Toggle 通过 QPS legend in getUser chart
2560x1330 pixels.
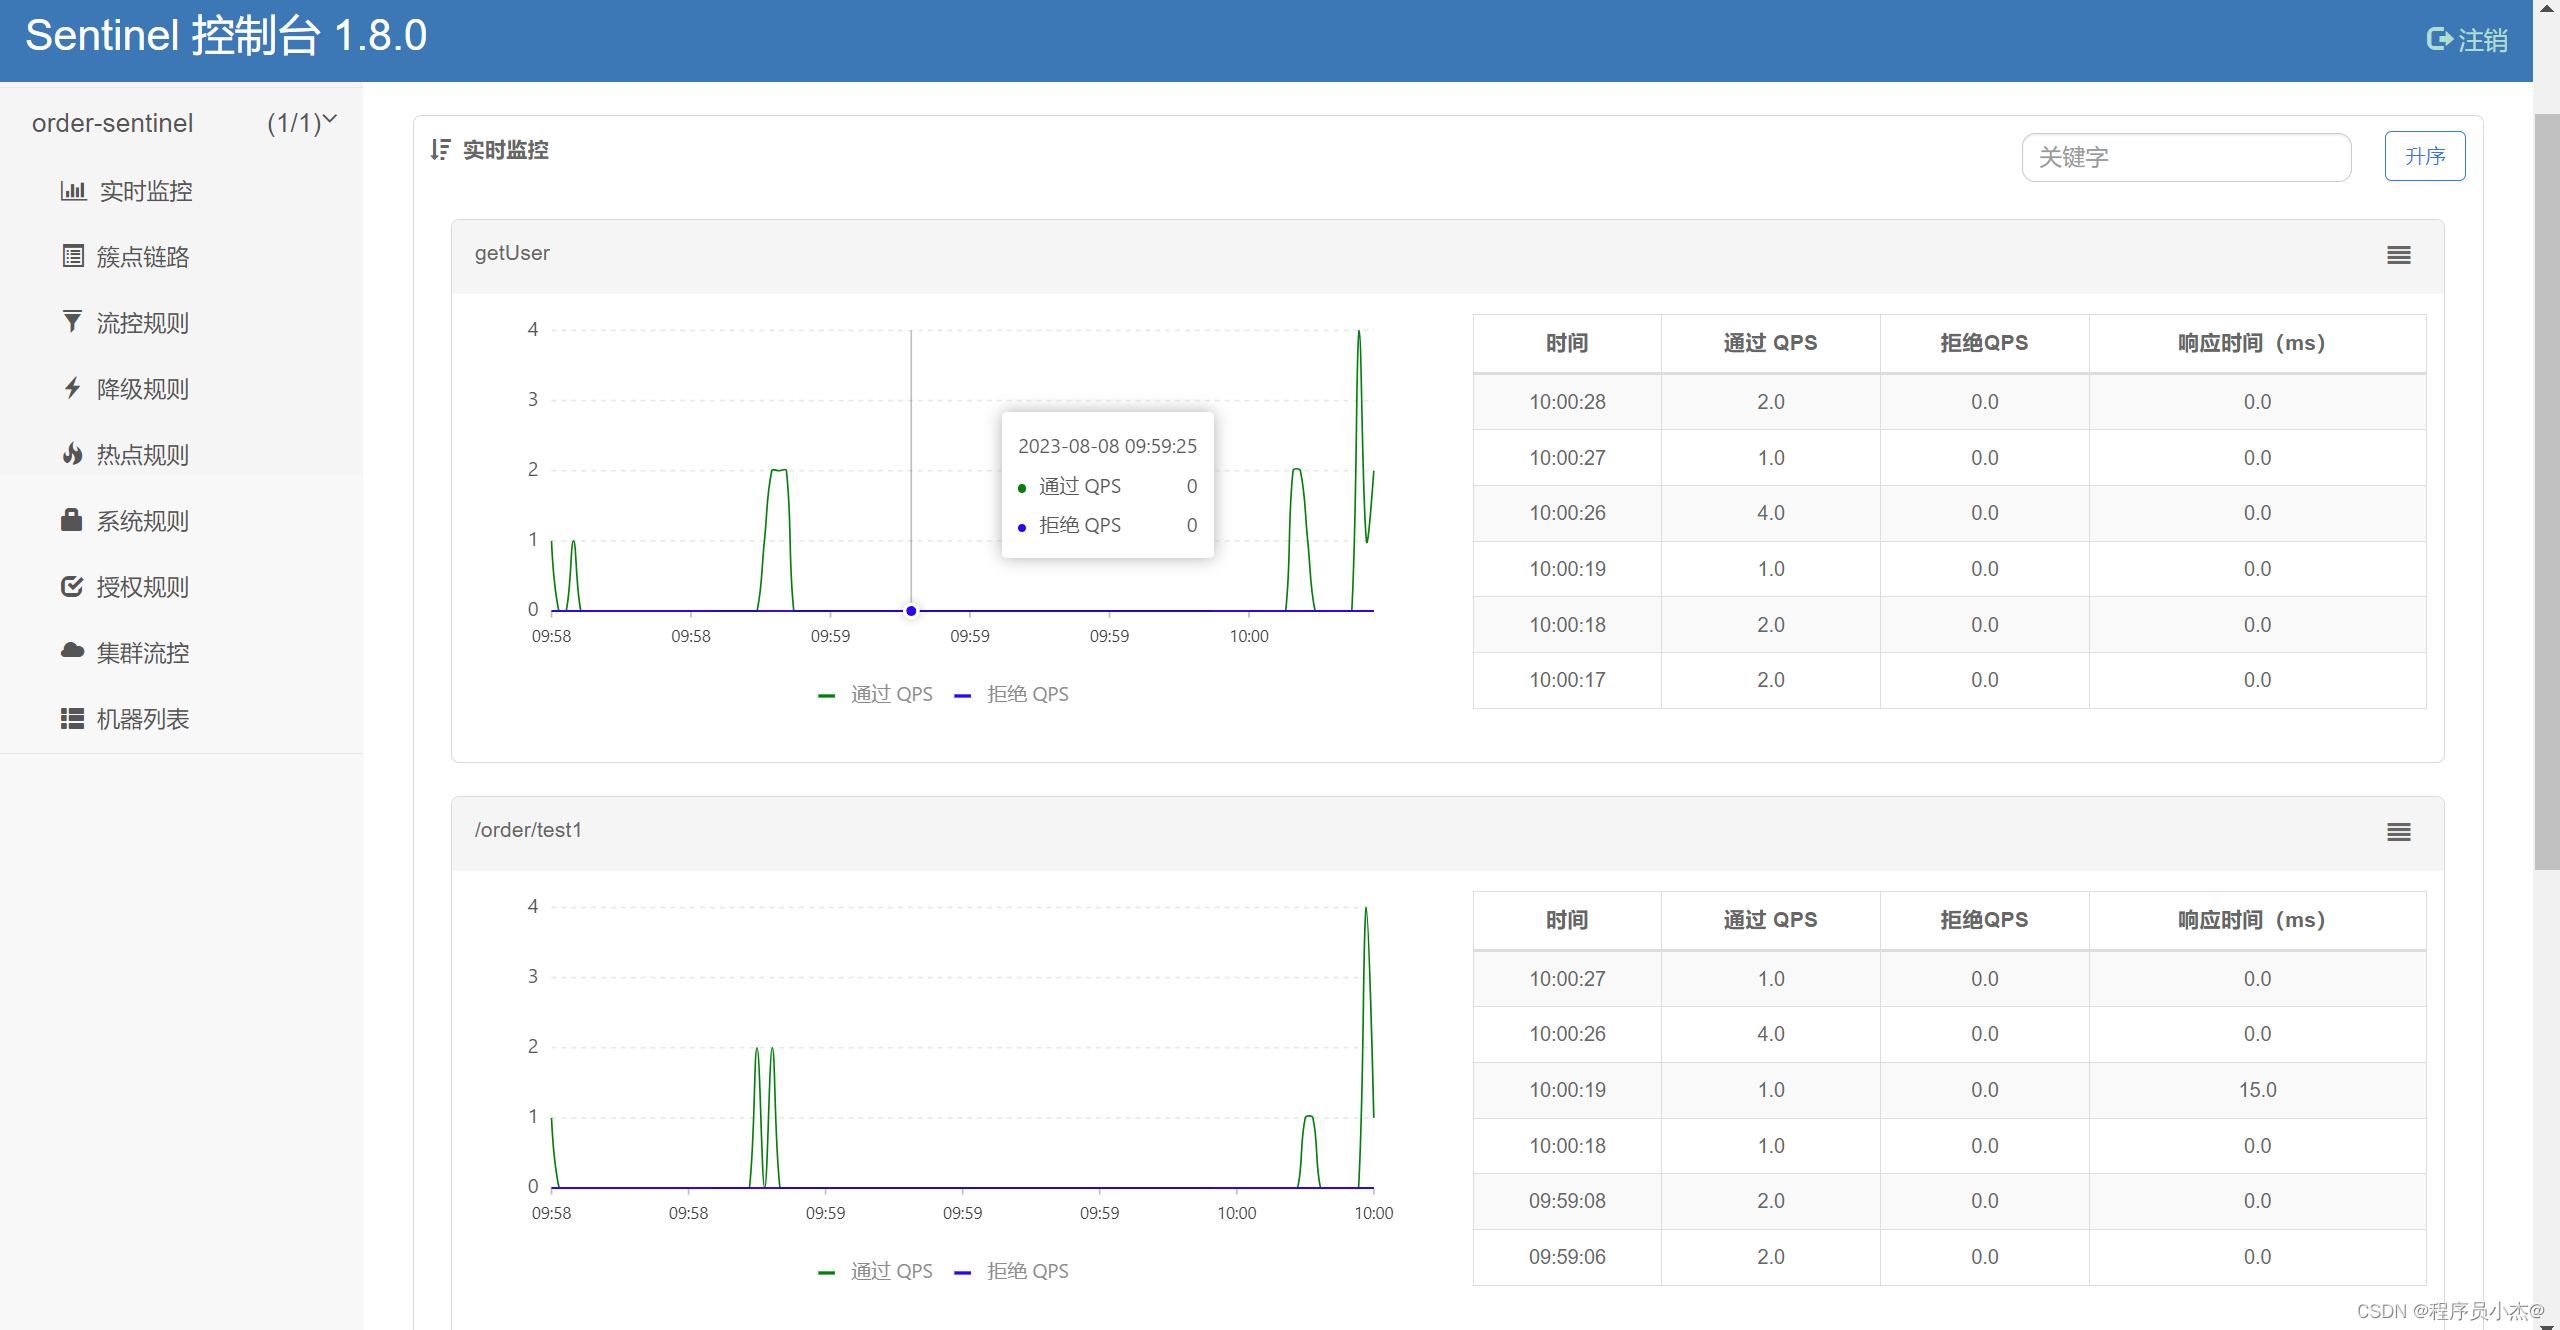coord(876,694)
